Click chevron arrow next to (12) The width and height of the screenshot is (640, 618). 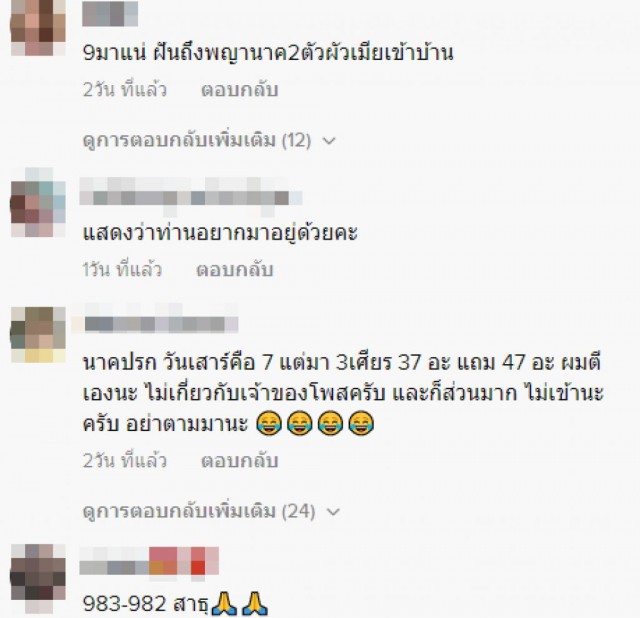(x=329, y=141)
